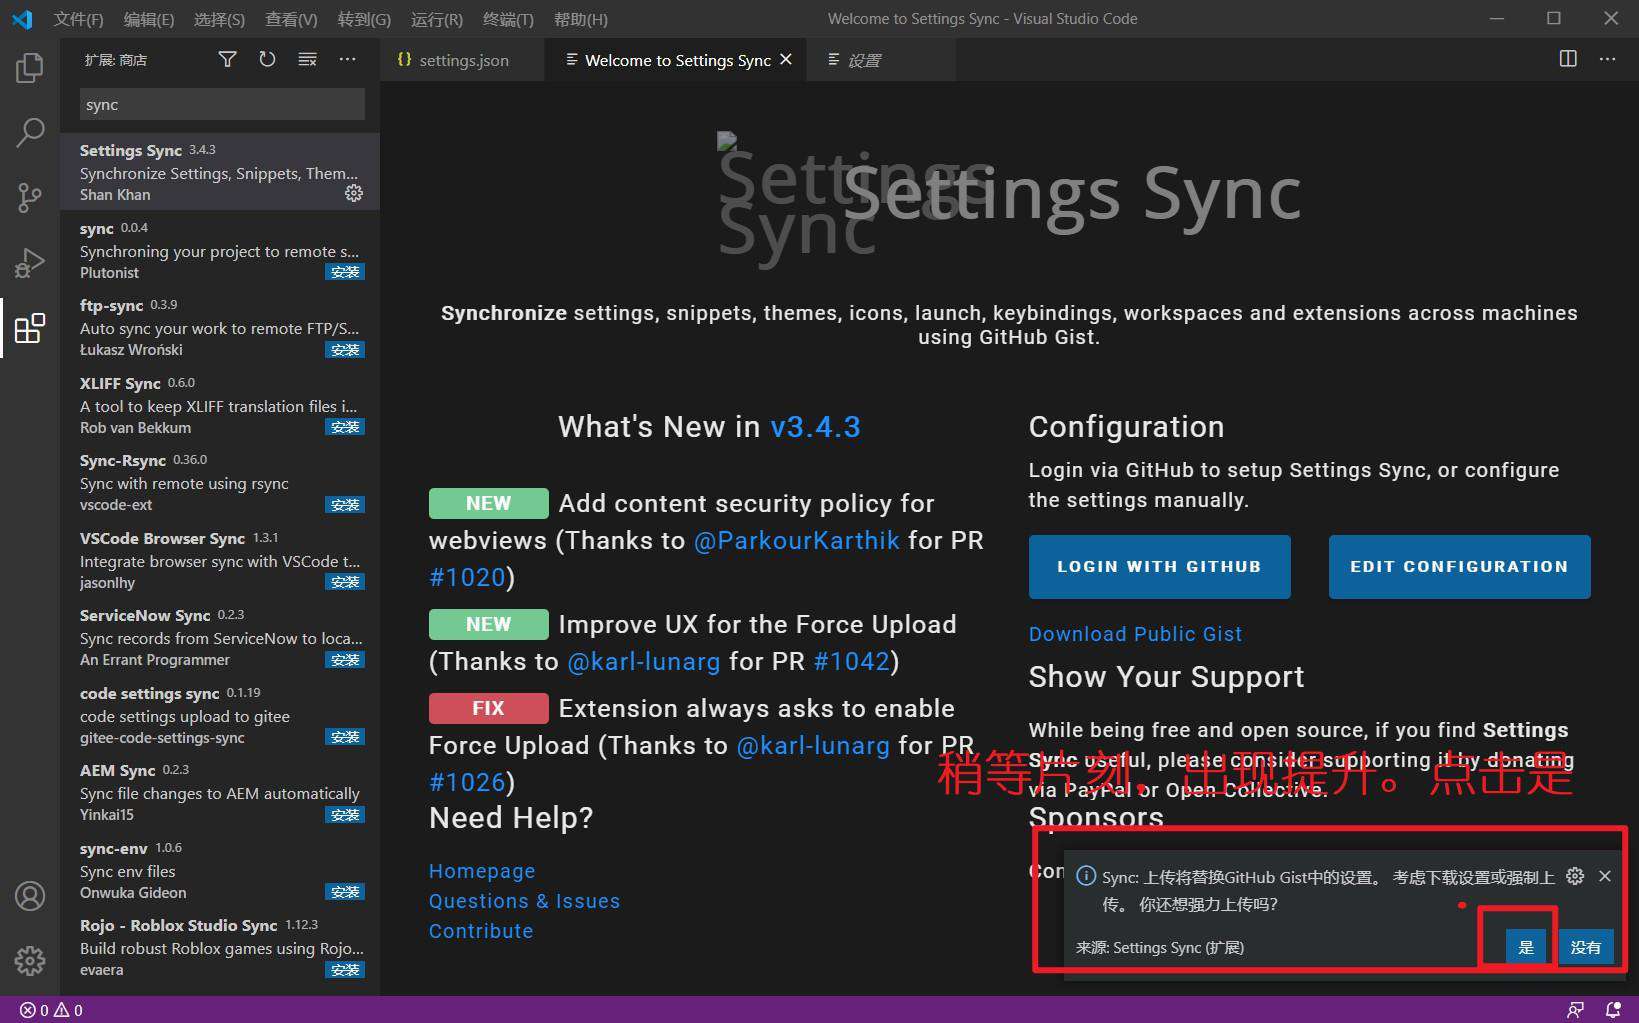
Task: Open the Explorer view in activity bar
Action: coord(30,68)
